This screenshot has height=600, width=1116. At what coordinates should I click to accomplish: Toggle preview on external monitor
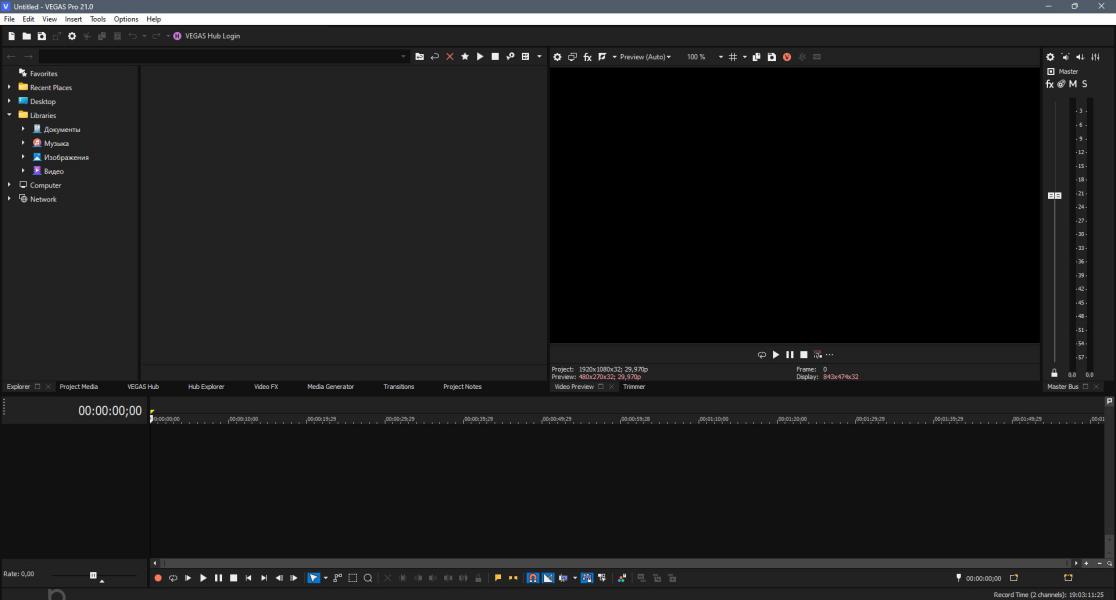(x=572, y=57)
